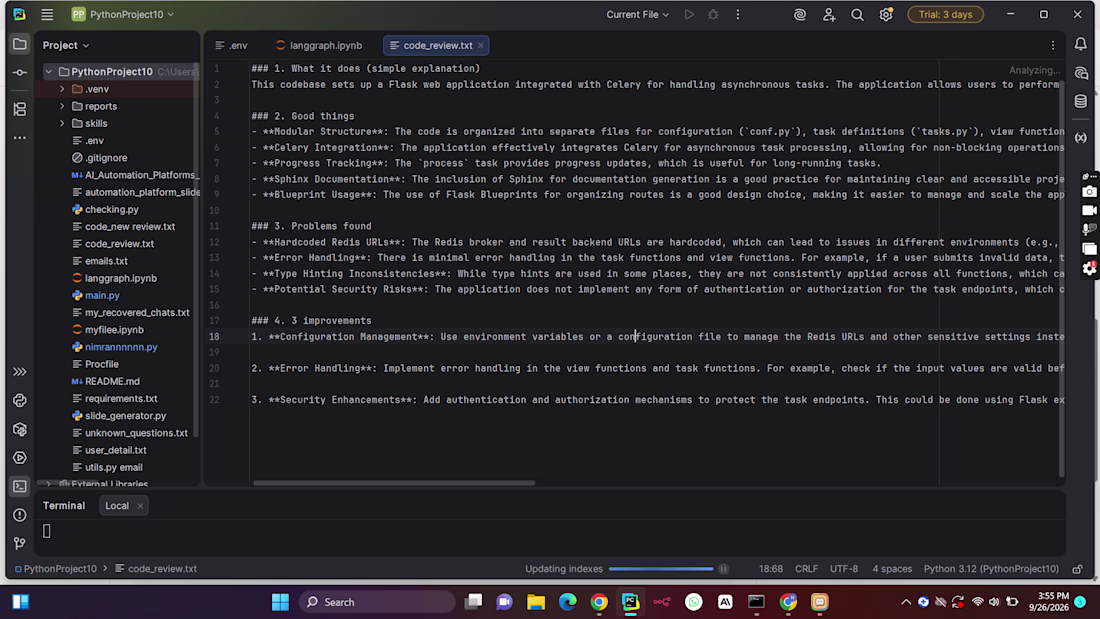Open the Python Console tool window

pyautogui.click(x=20, y=400)
